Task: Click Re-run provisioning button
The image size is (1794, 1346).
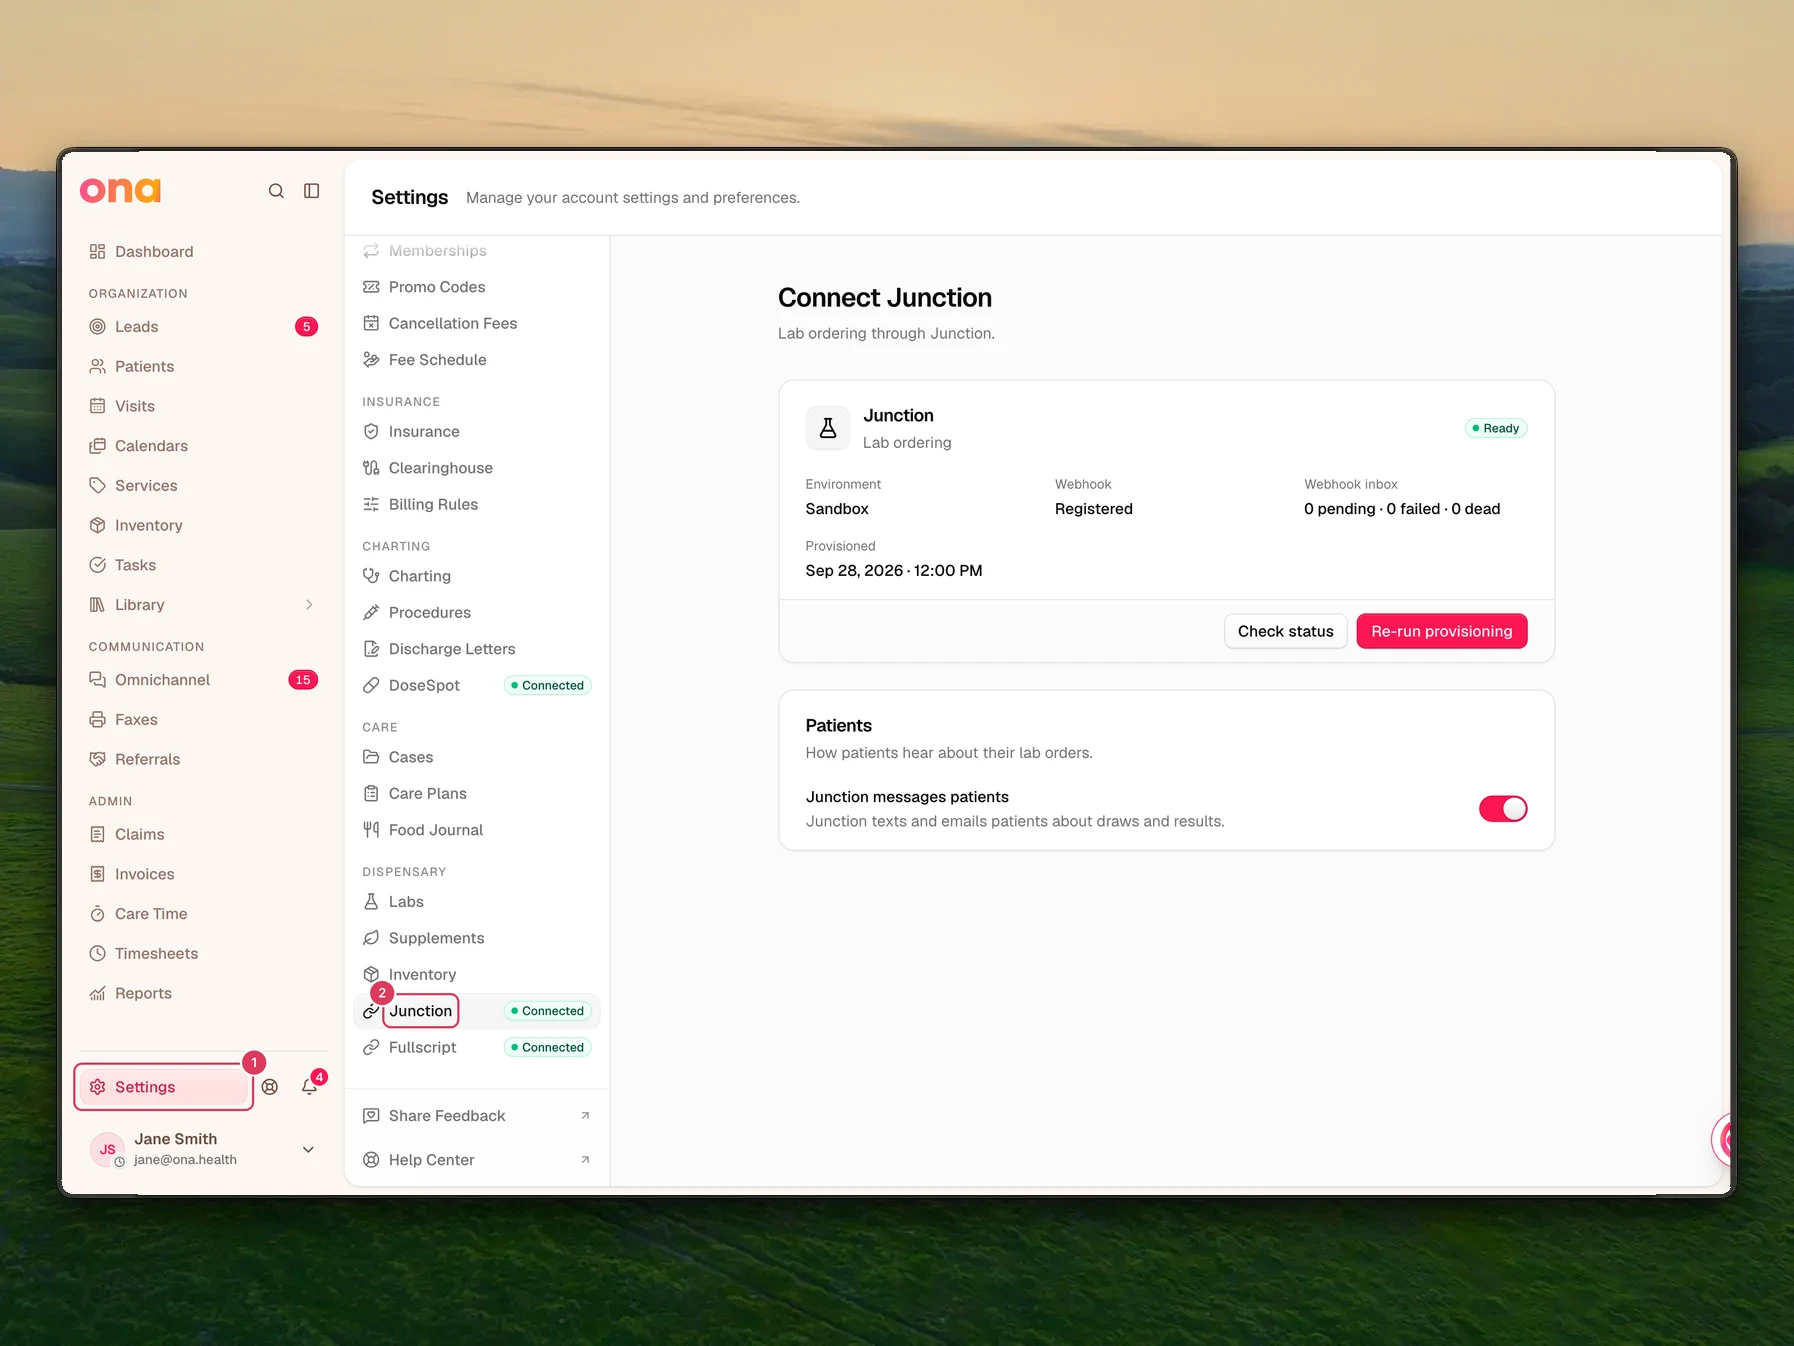Action: (x=1441, y=631)
